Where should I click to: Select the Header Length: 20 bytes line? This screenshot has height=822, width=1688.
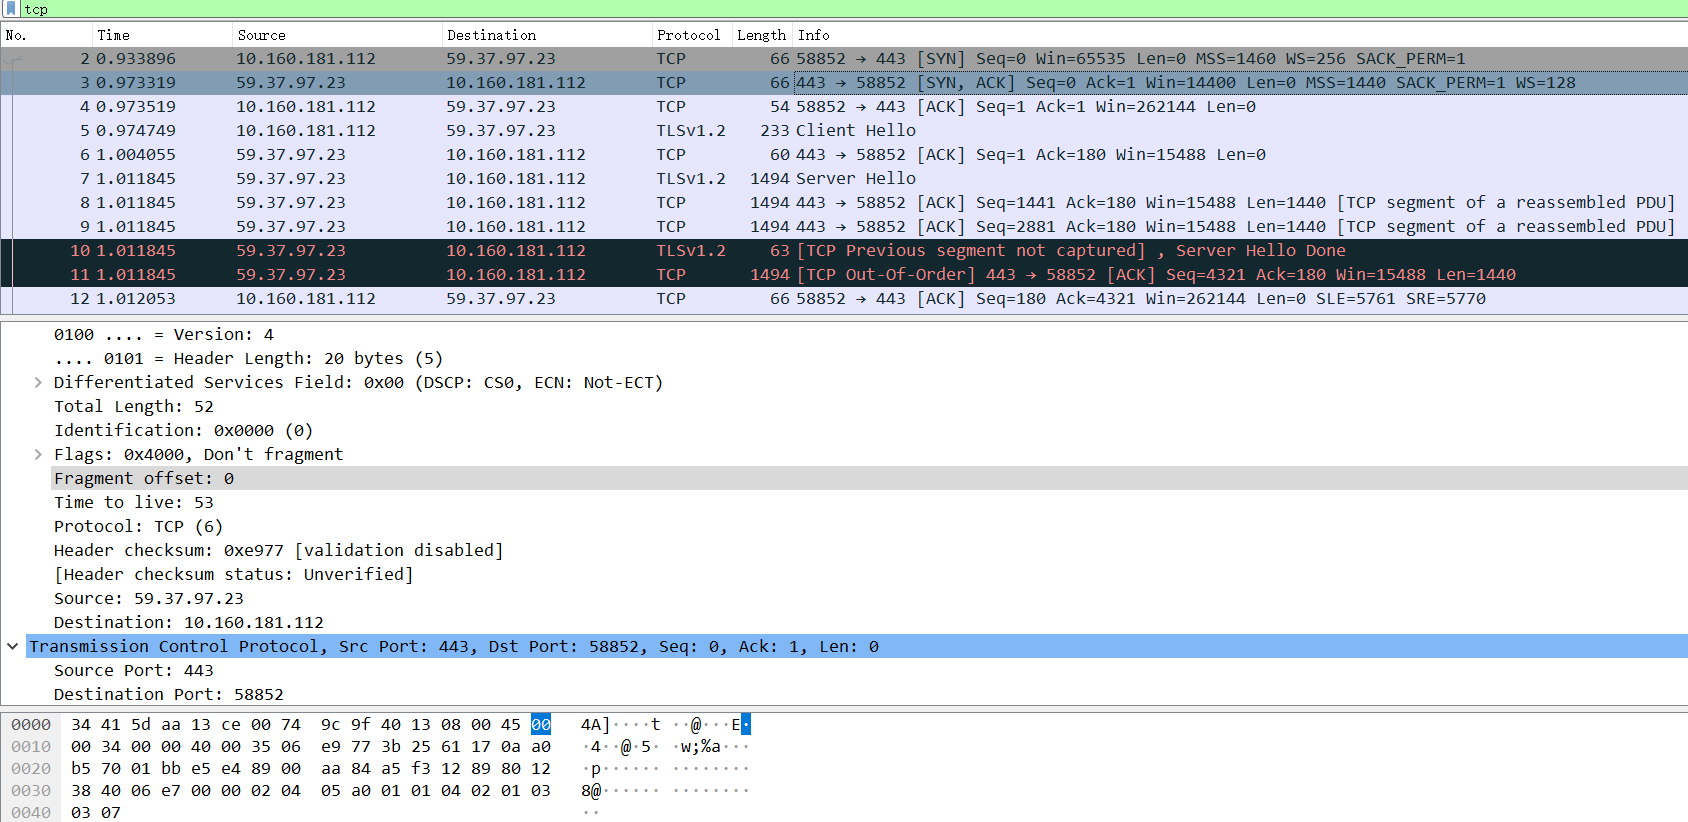(248, 359)
